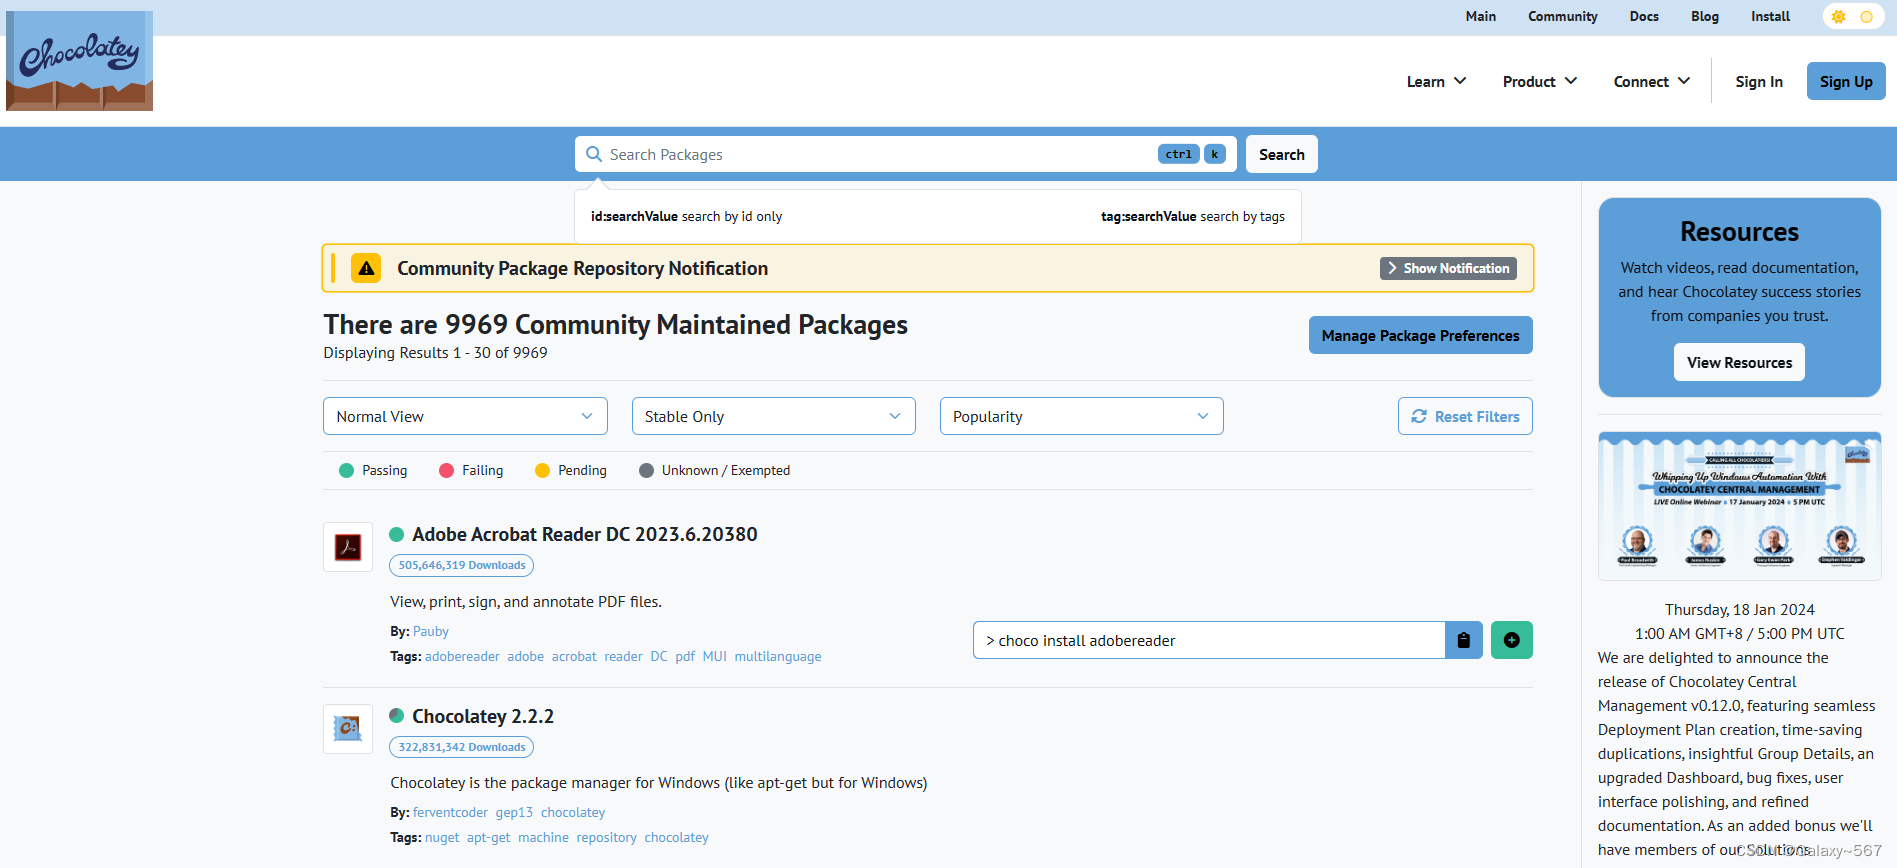This screenshot has height=868, width=1897.
Task: Open the Community top menu item
Action: pyautogui.click(x=1563, y=16)
